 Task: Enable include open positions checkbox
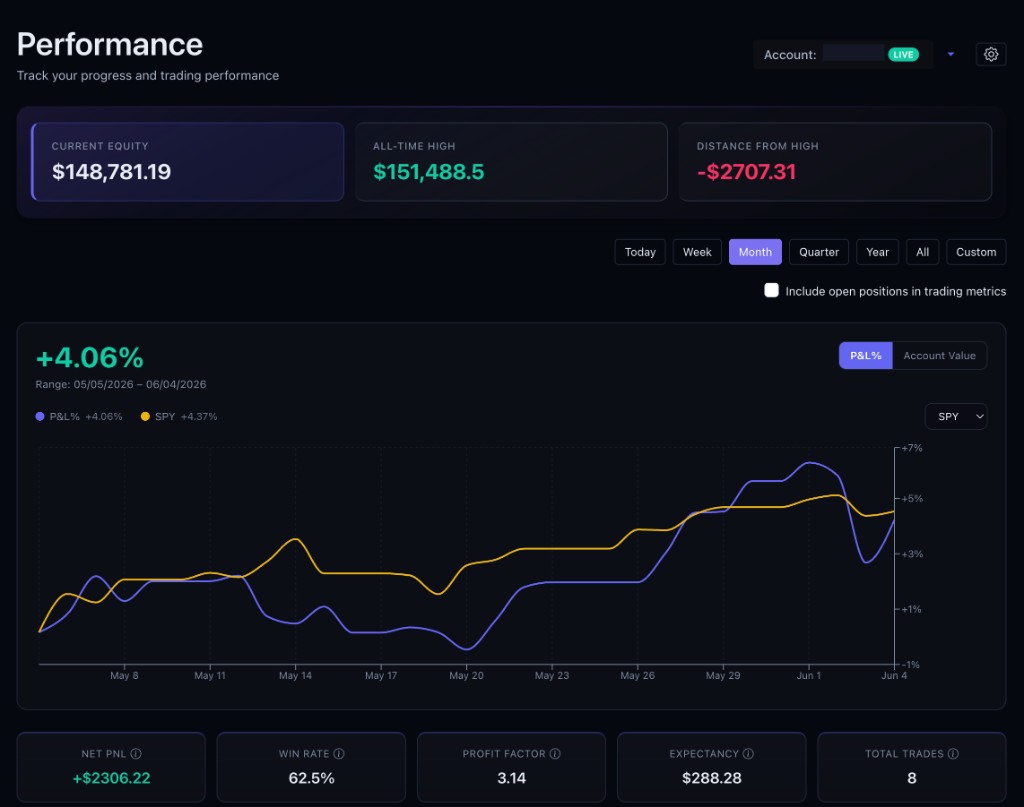coord(771,291)
